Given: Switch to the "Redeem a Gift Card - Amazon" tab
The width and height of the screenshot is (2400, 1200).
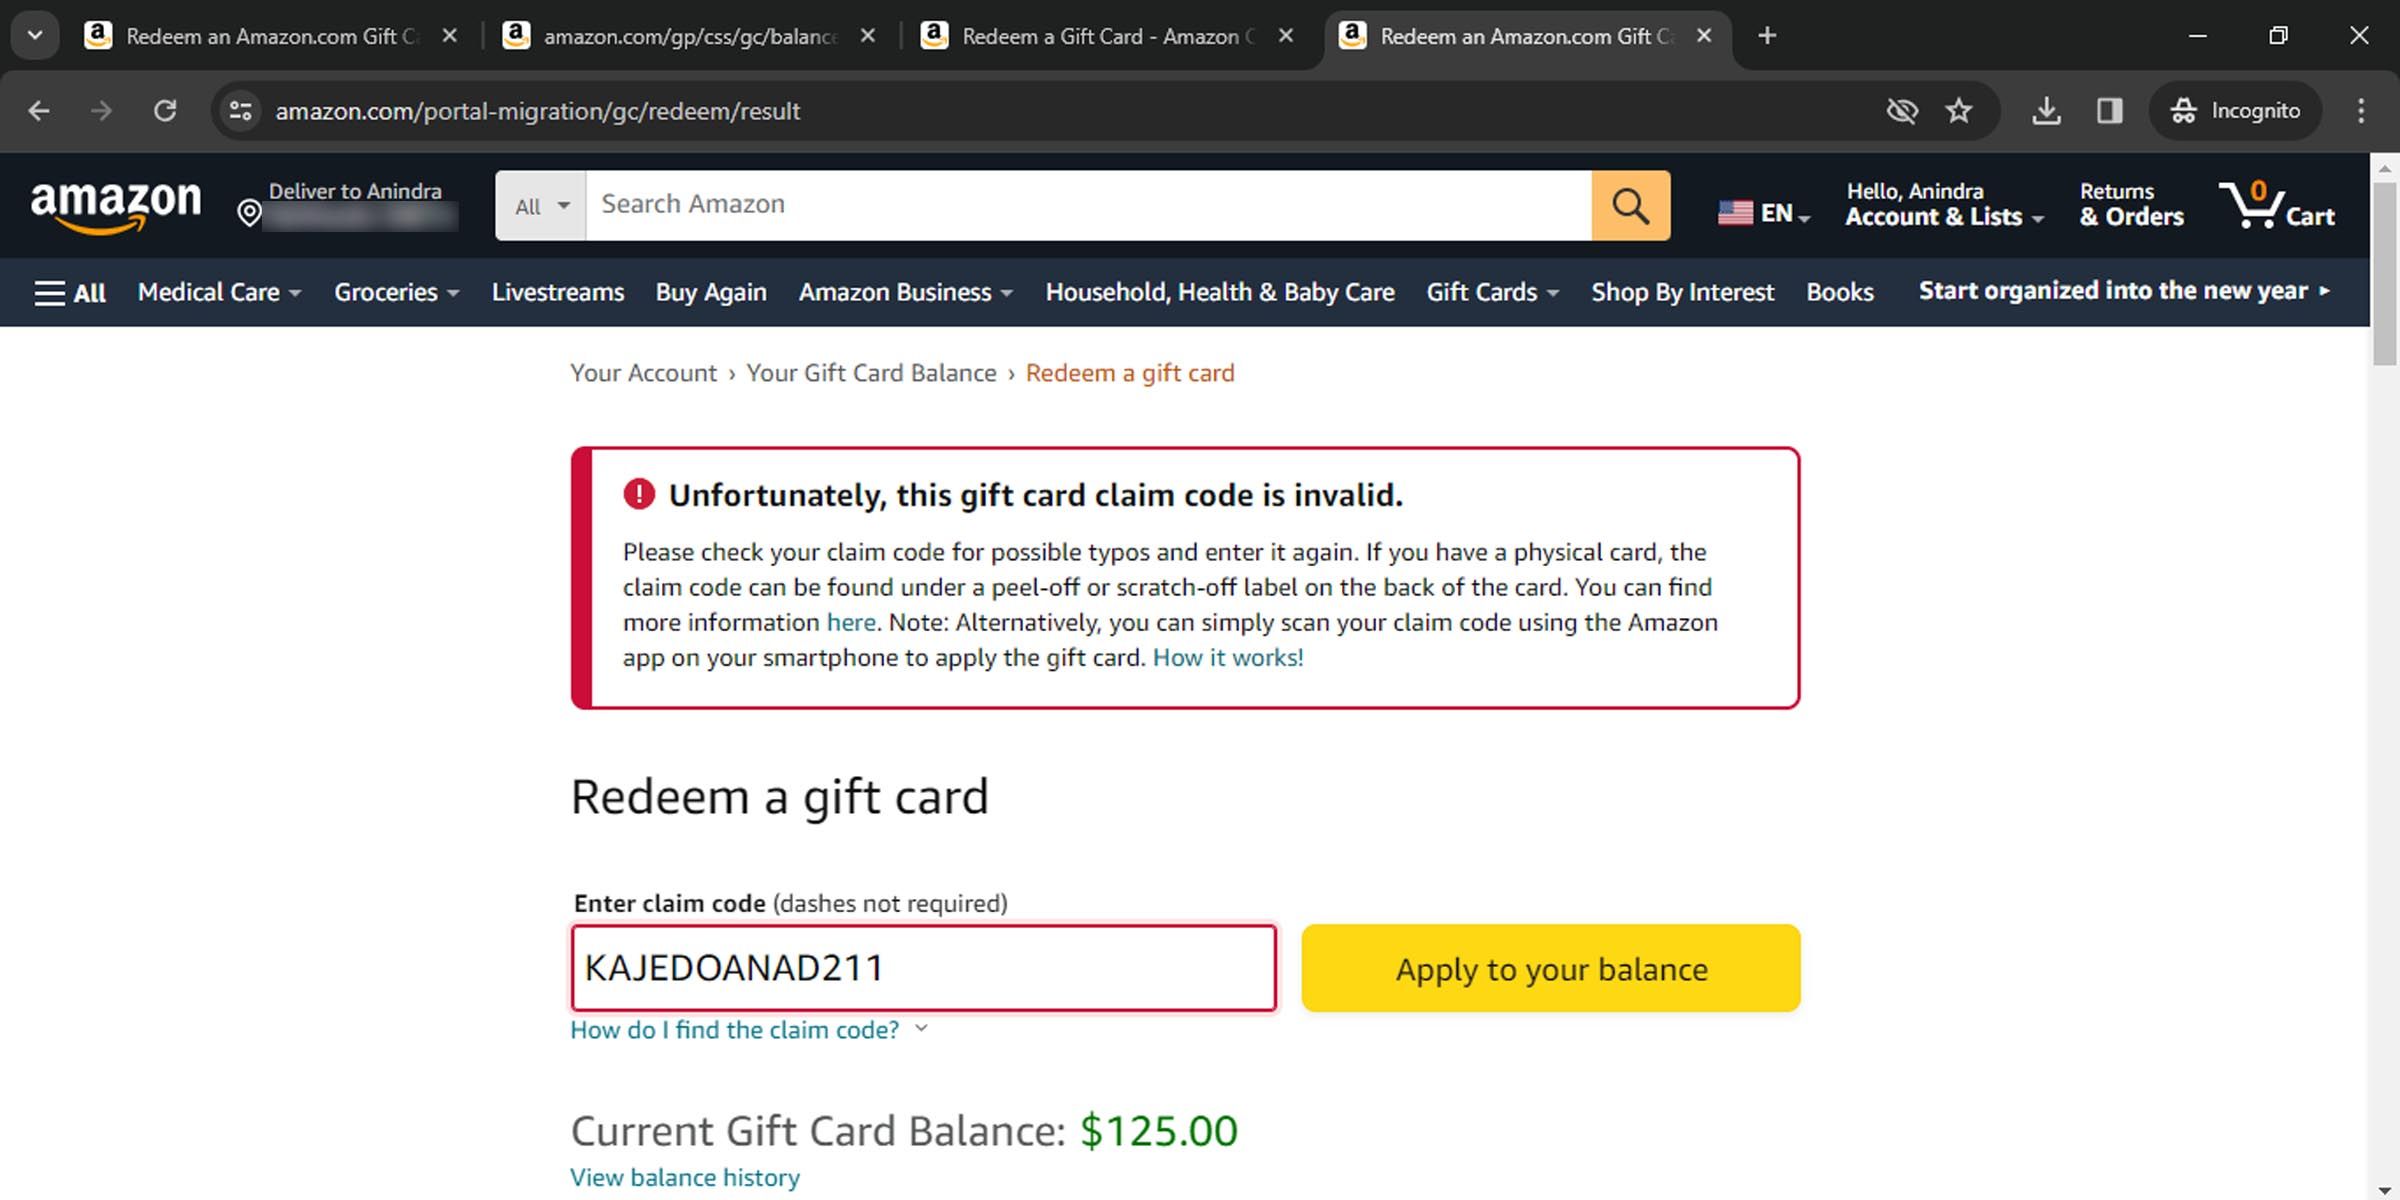Looking at the screenshot, I should click(x=1100, y=36).
